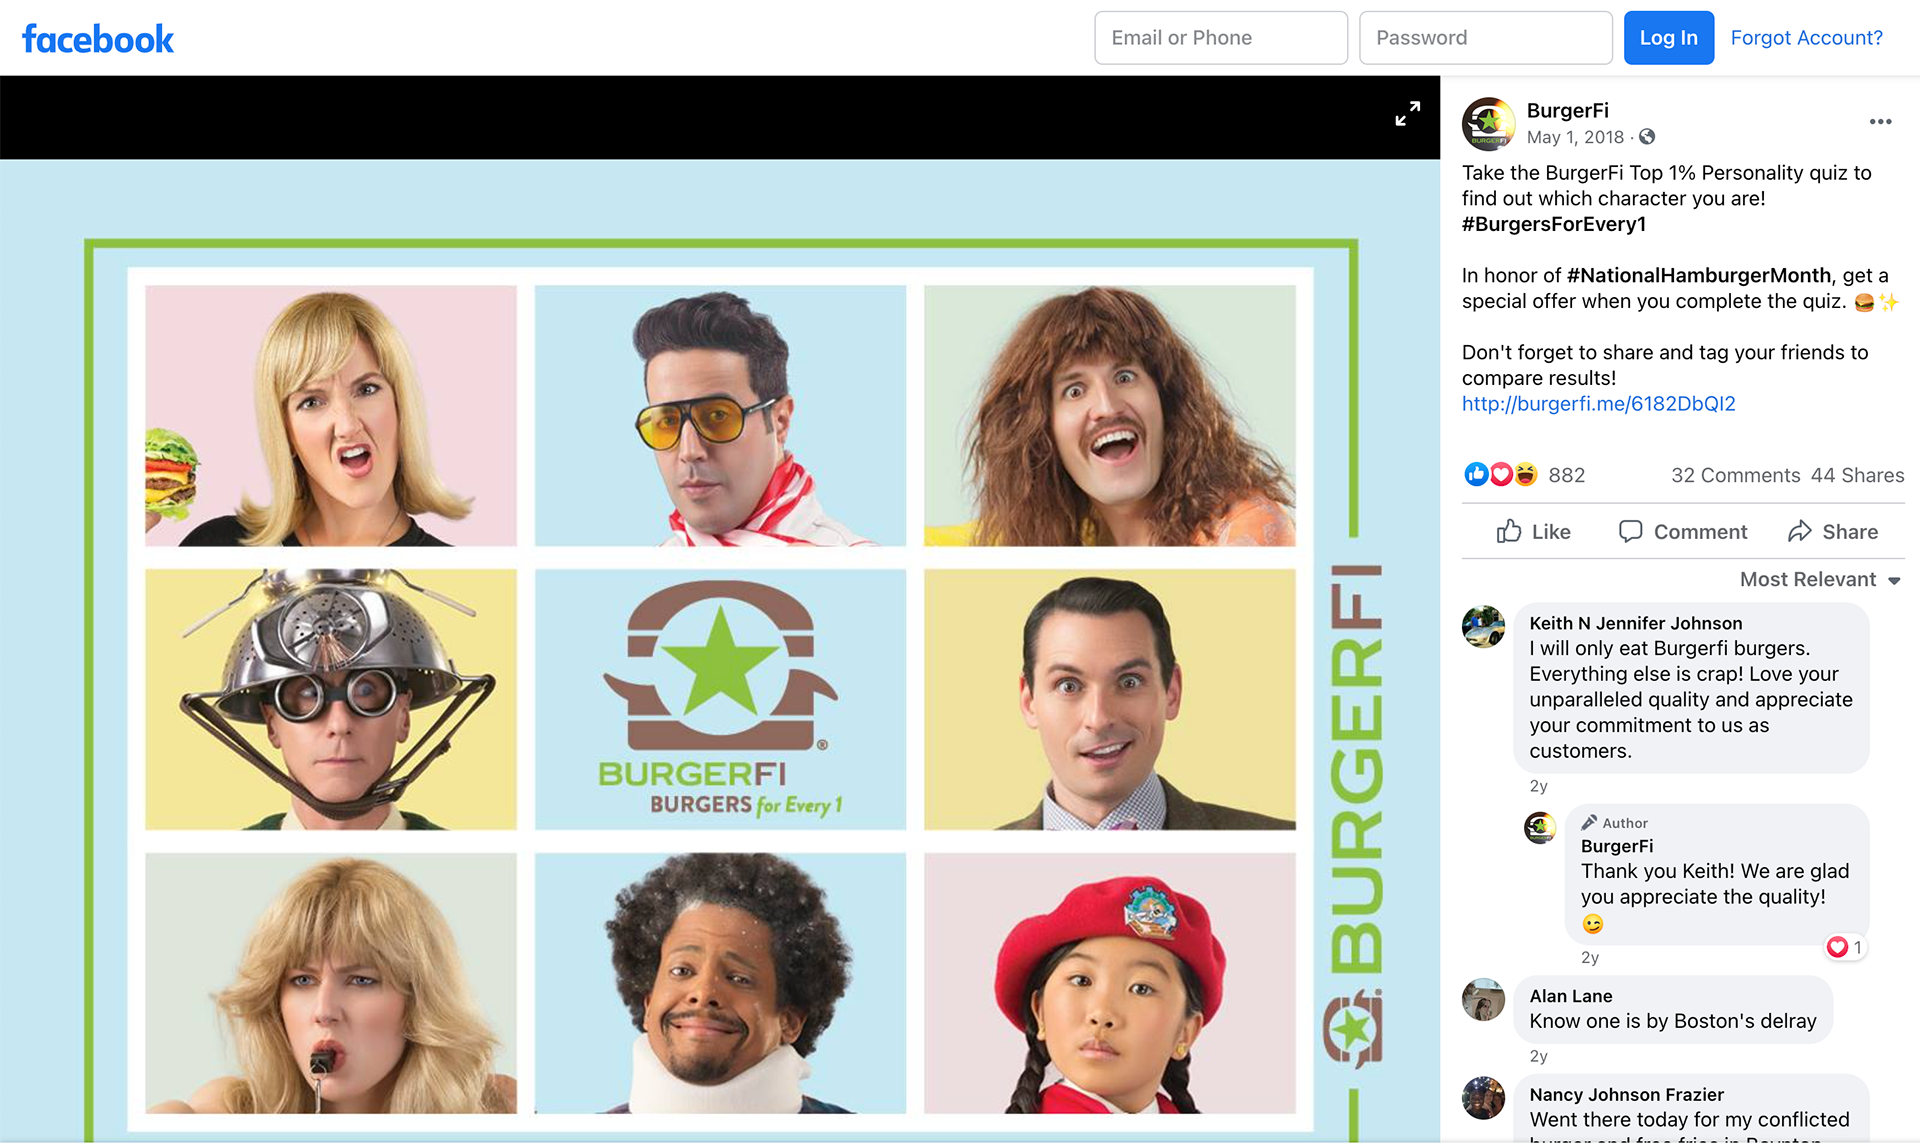
Task: Click the 2y timestamp under BurgerFi's reply
Action: click(1589, 958)
